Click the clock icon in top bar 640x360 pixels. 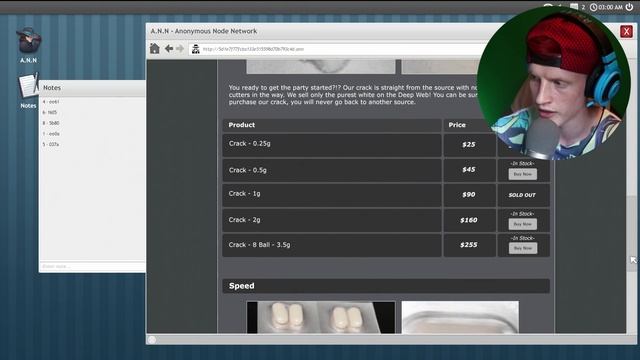593,7
